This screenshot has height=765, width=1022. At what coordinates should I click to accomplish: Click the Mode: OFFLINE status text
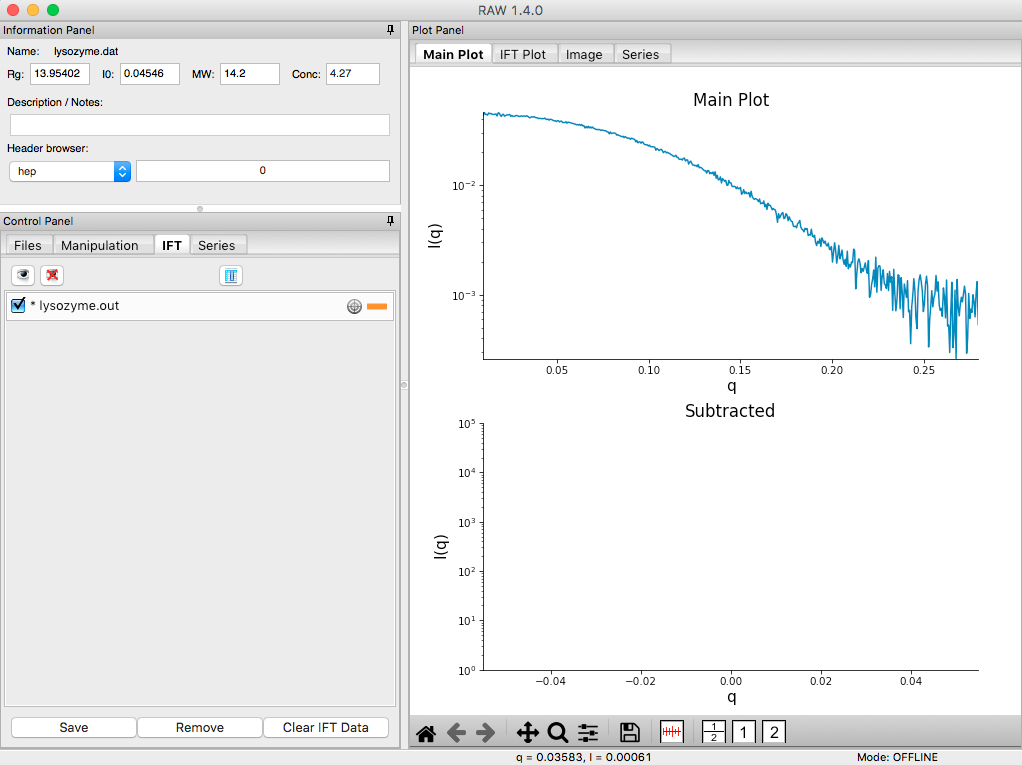pyautogui.click(x=897, y=757)
